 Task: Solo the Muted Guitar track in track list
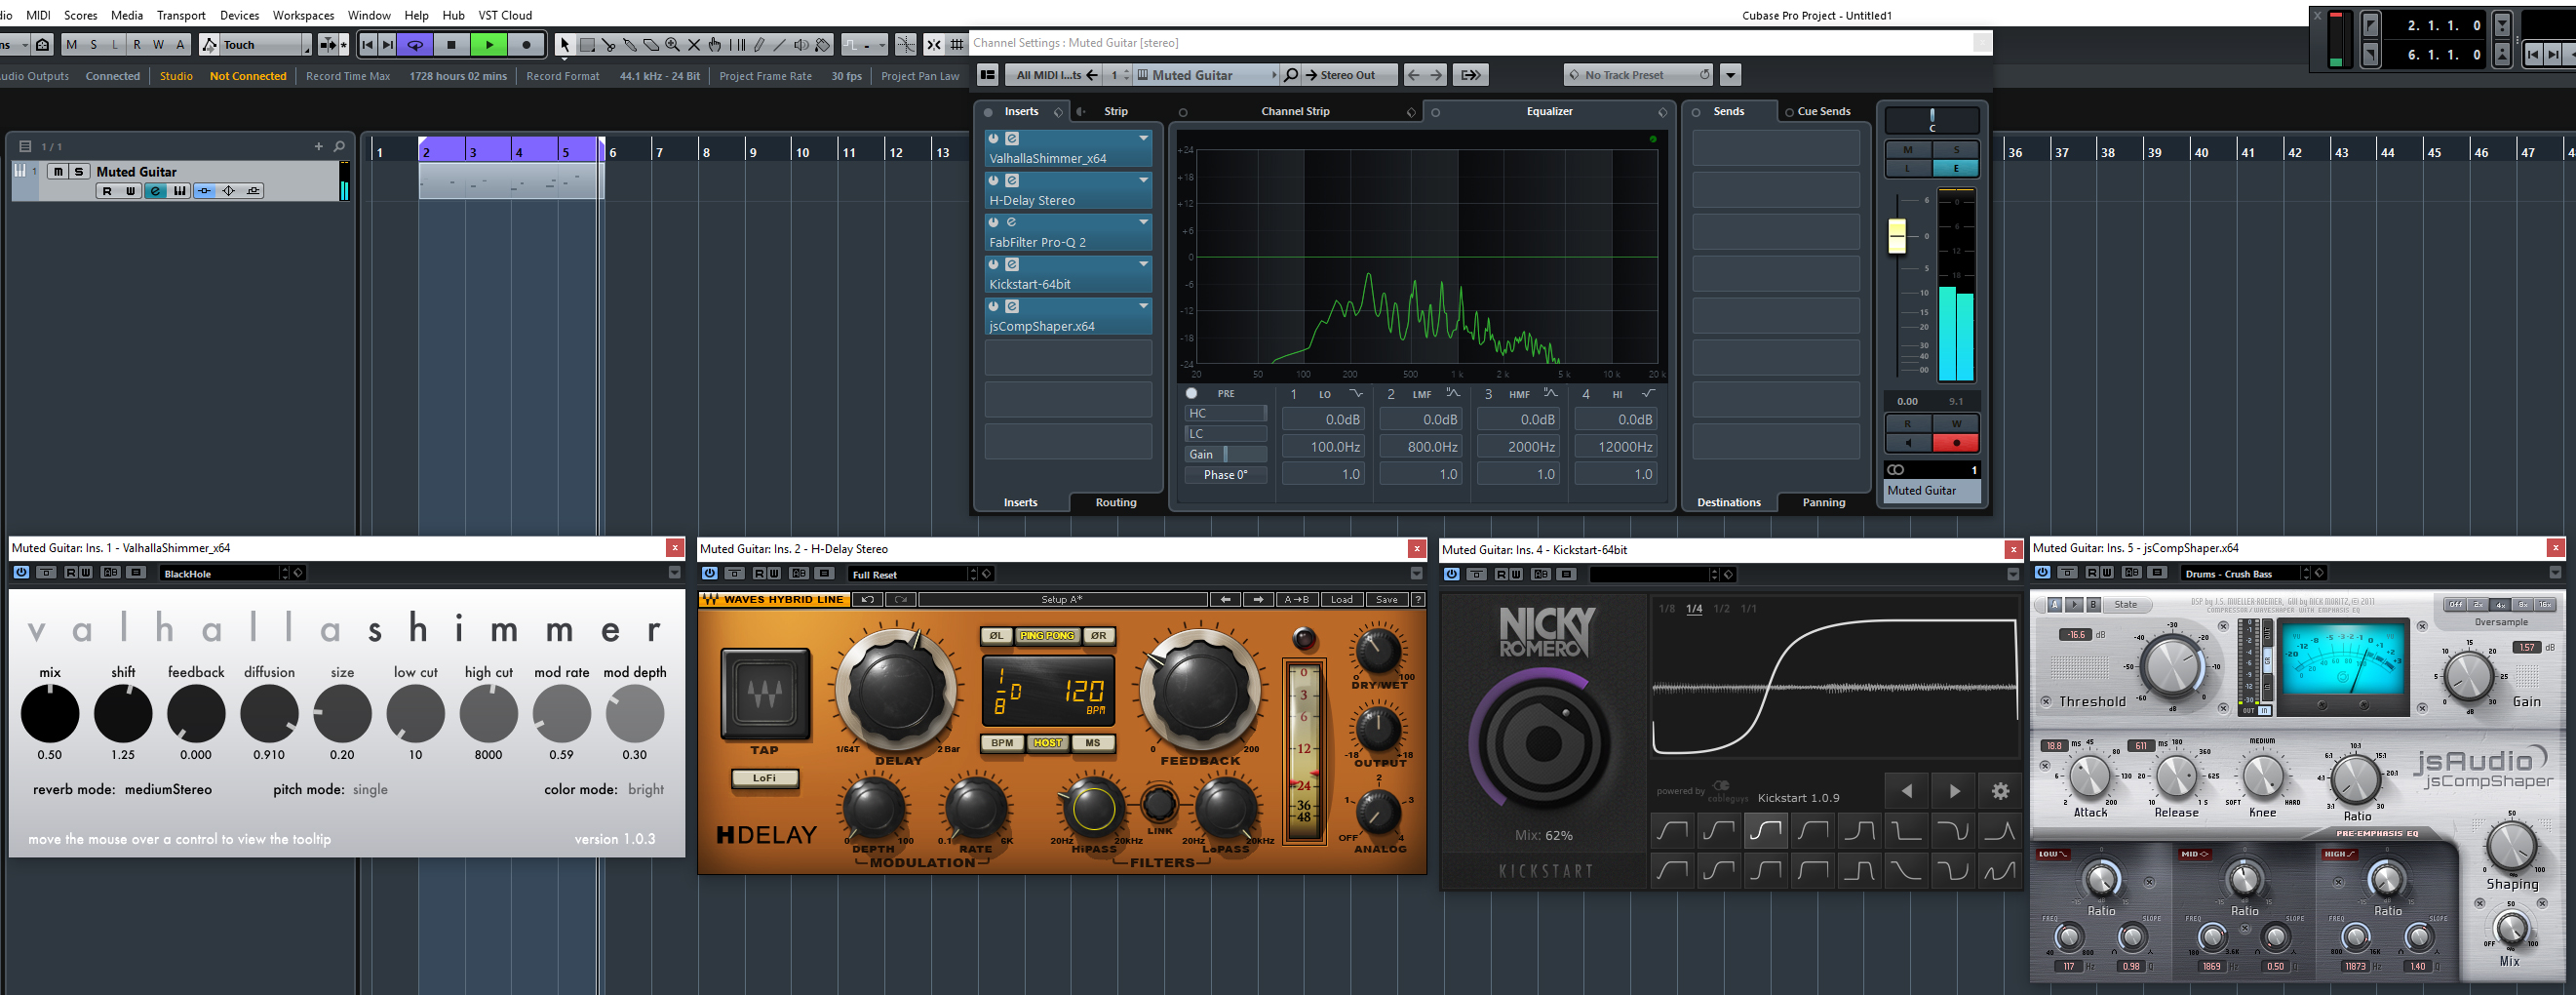click(79, 172)
